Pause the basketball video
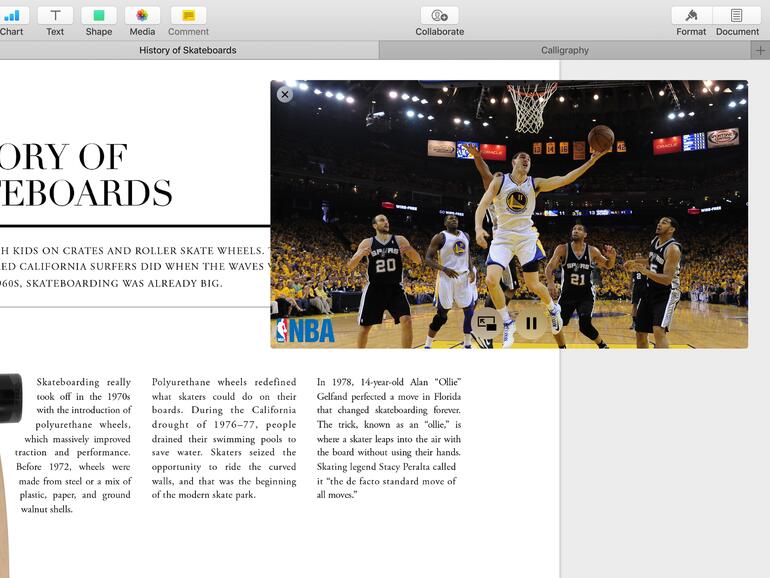The image size is (770, 578). 531,323
